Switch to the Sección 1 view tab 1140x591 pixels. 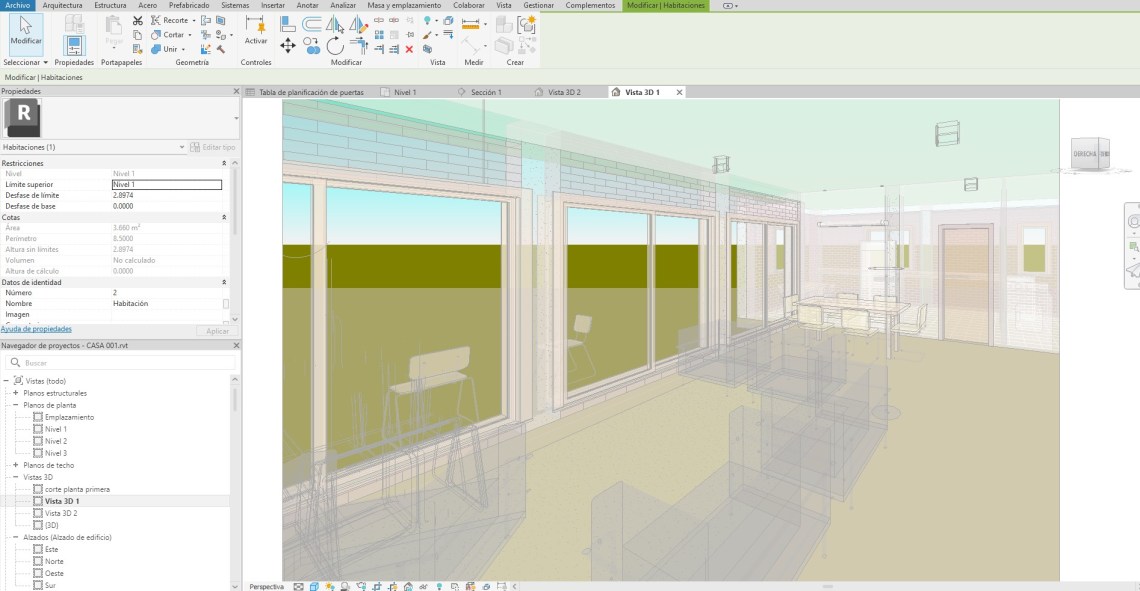pyautogui.click(x=485, y=92)
